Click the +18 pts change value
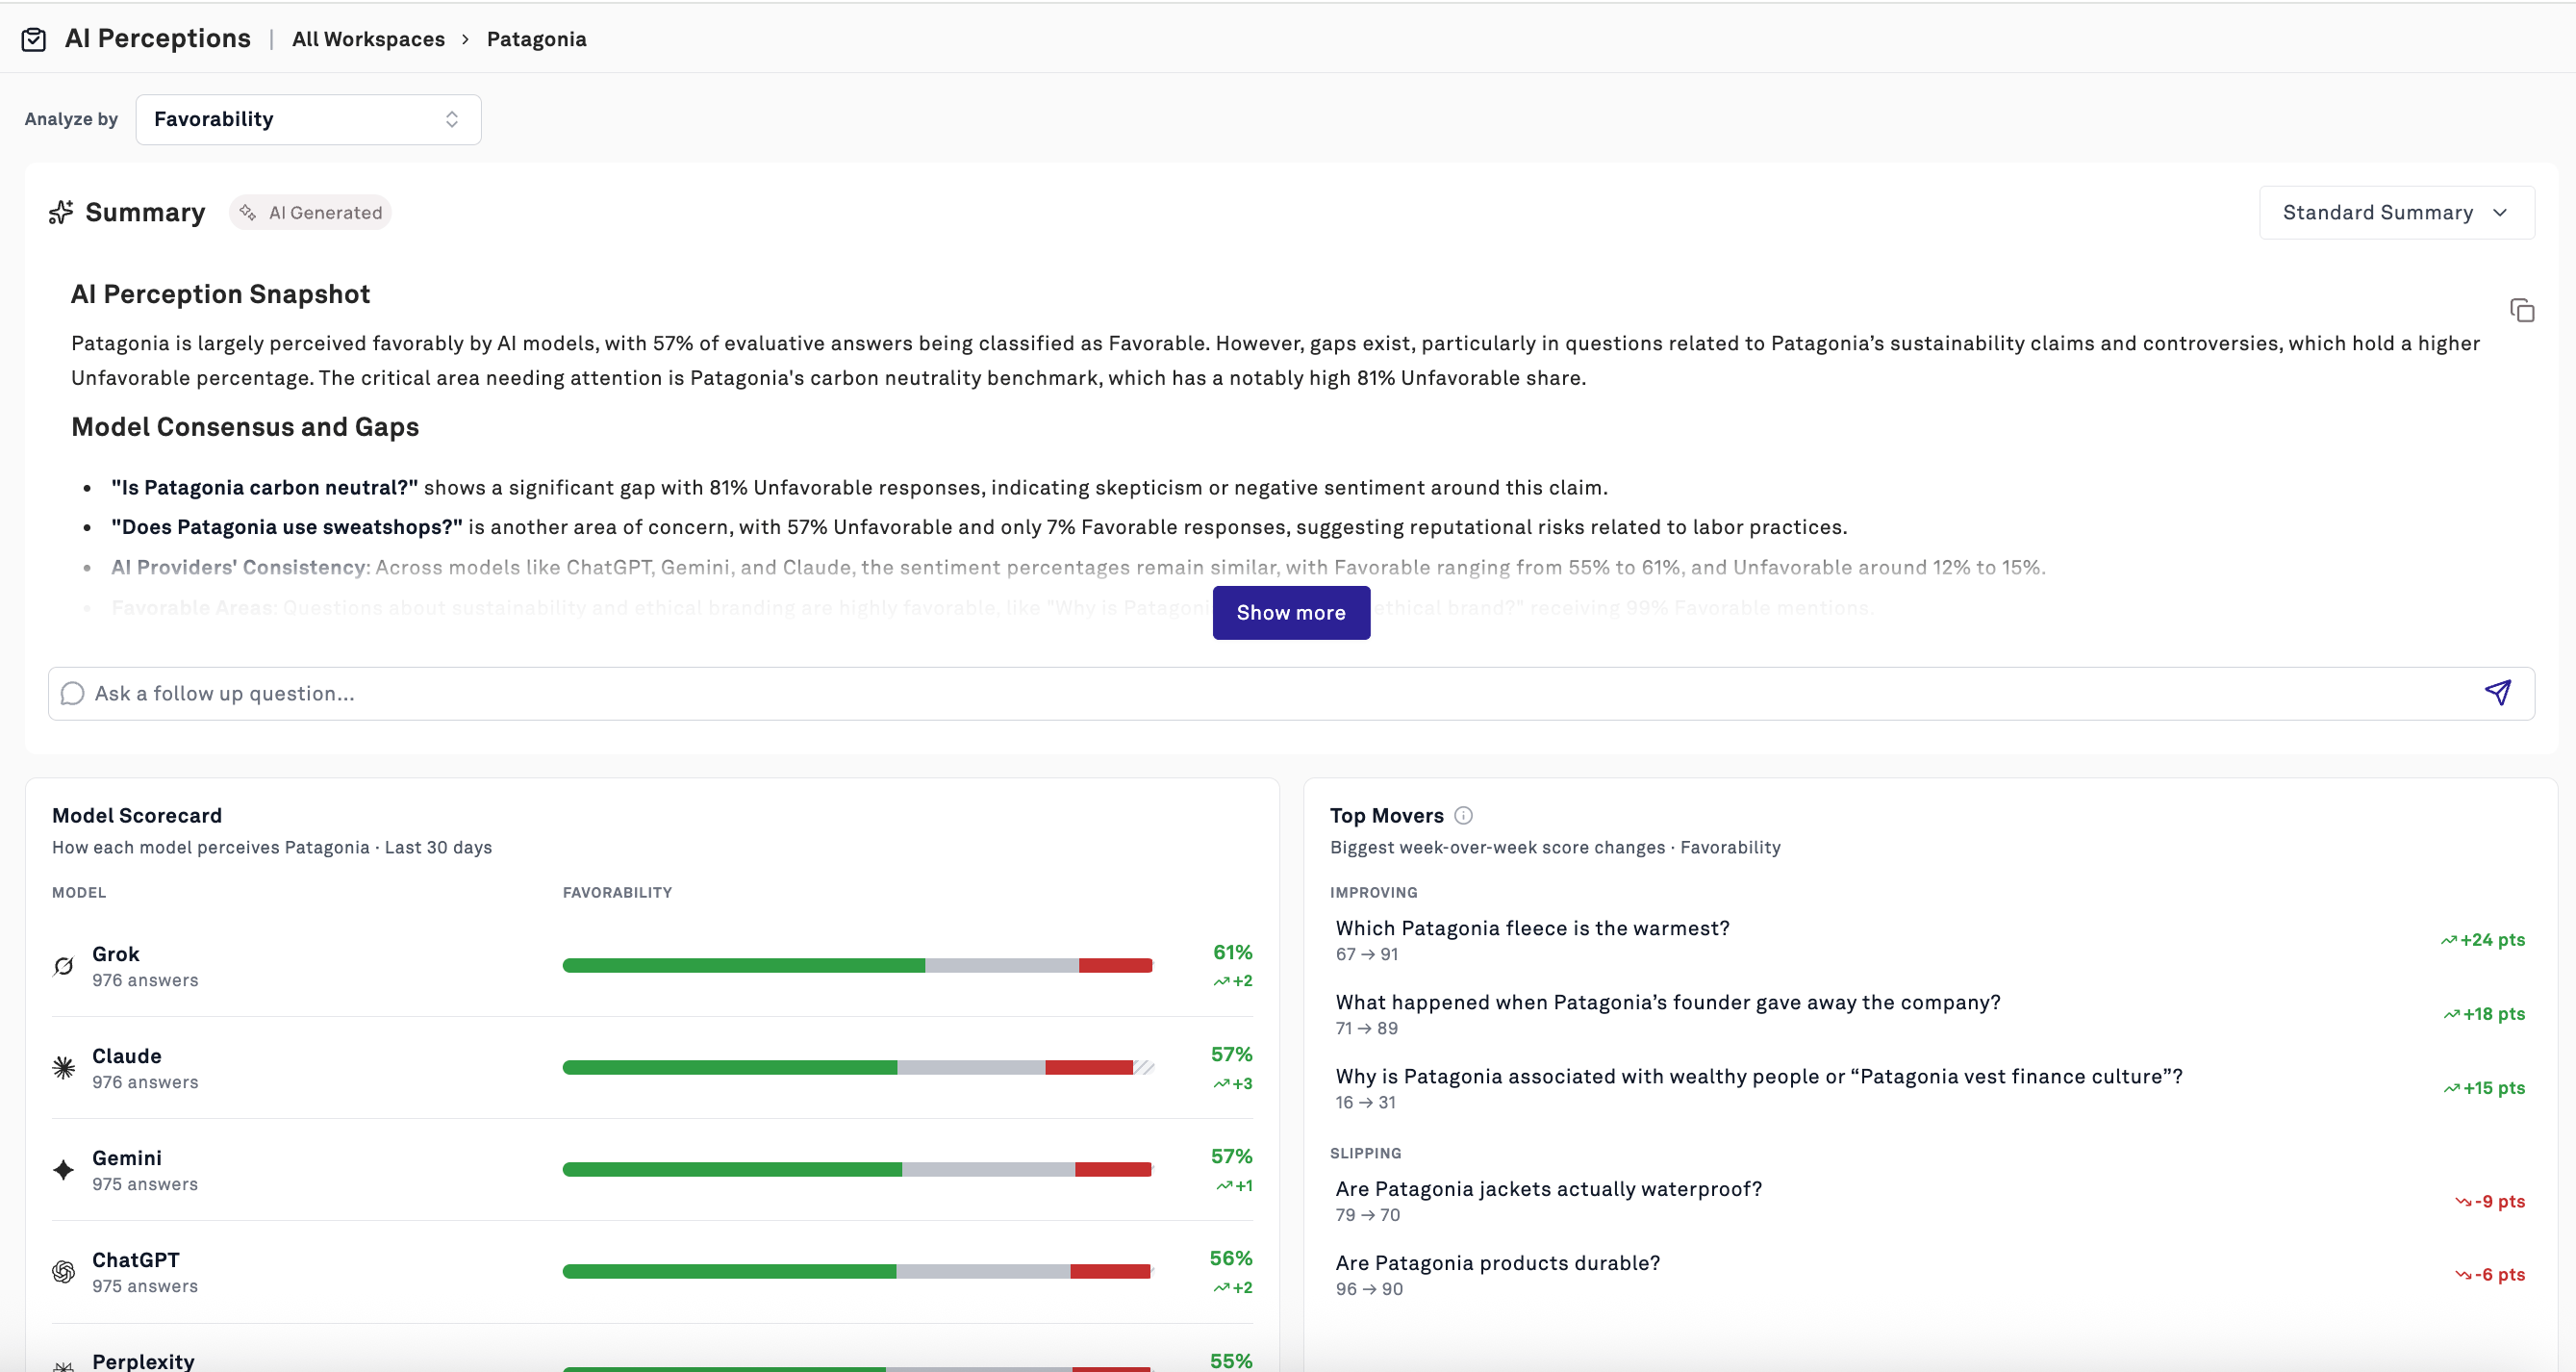The width and height of the screenshot is (2576, 1372). [2485, 1013]
